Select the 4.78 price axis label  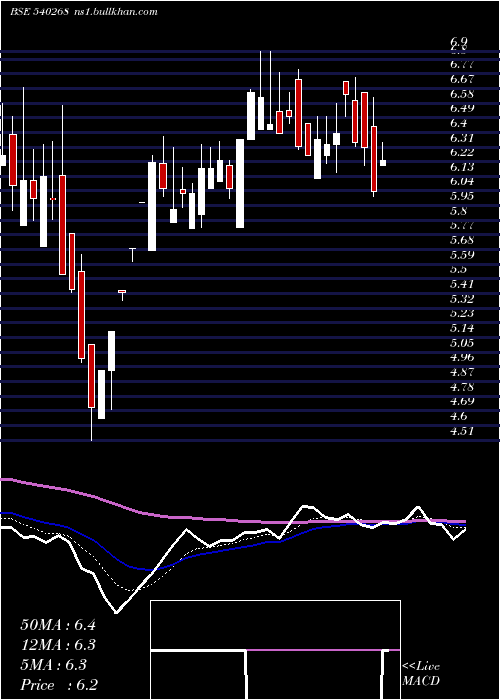[x=462, y=387]
